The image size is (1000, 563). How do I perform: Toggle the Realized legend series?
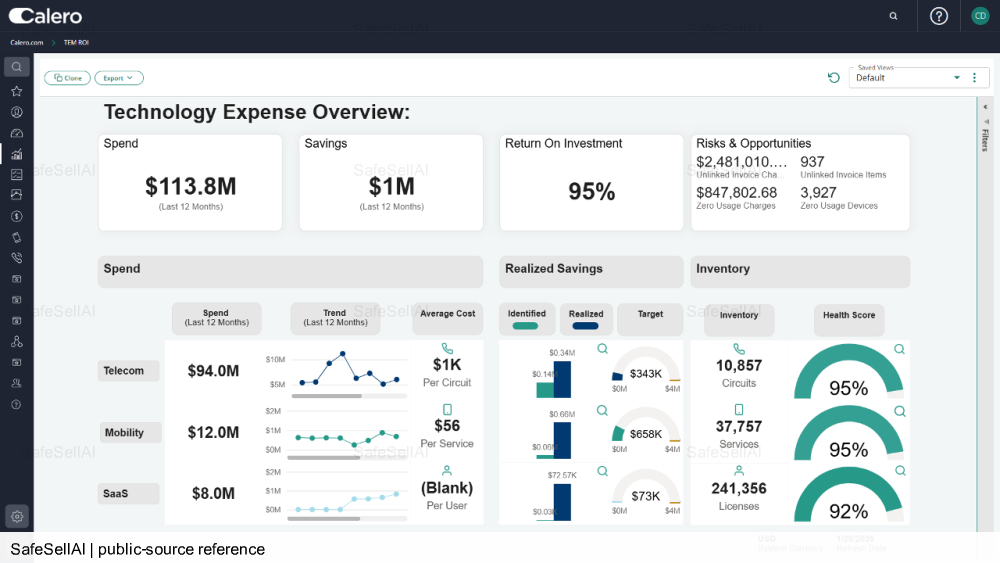click(585, 319)
